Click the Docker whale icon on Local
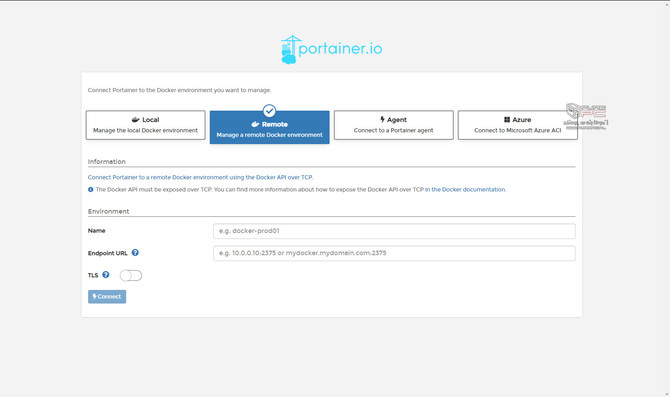The height and width of the screenshot is (397, 670). pos(136,120)
